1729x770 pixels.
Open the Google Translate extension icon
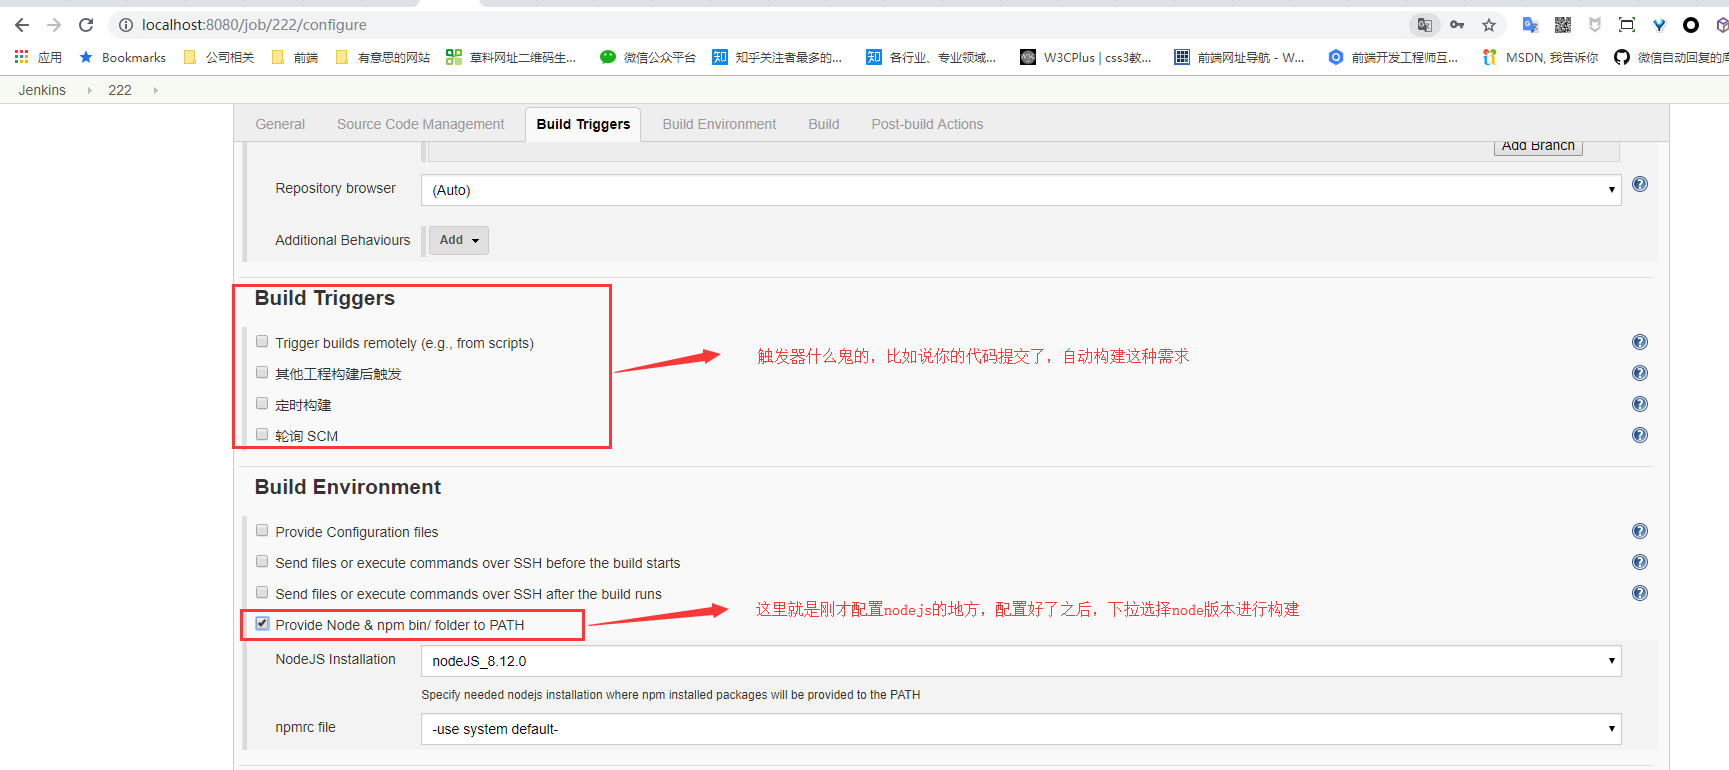(1530, 25)
